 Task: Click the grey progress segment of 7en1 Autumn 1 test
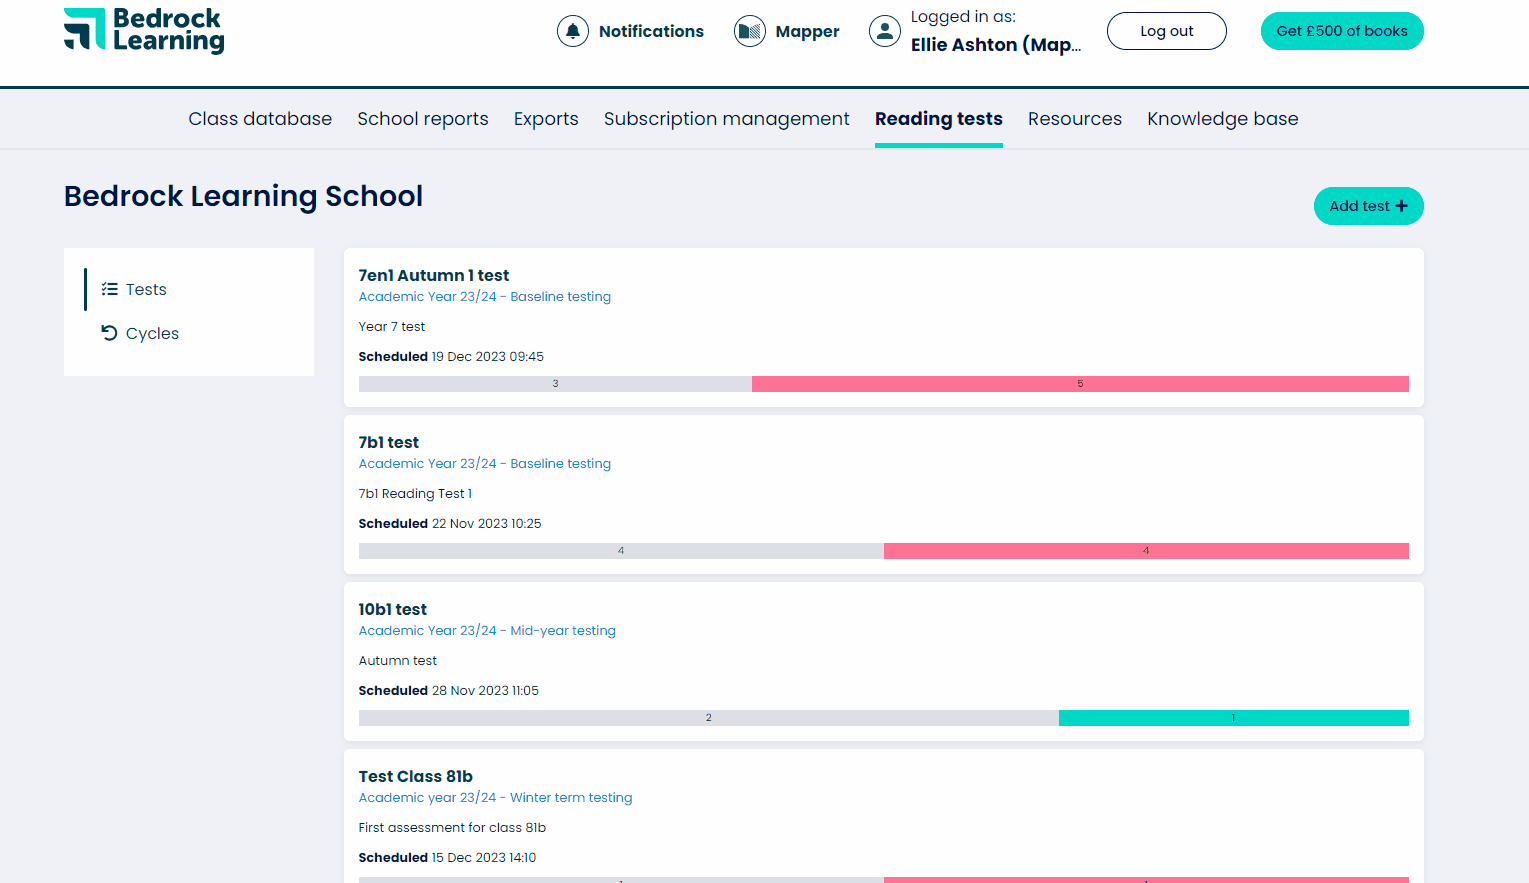(555, 384)
